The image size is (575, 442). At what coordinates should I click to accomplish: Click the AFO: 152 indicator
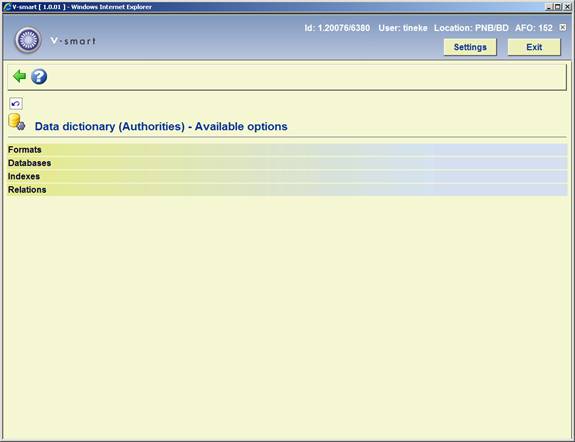534,28
